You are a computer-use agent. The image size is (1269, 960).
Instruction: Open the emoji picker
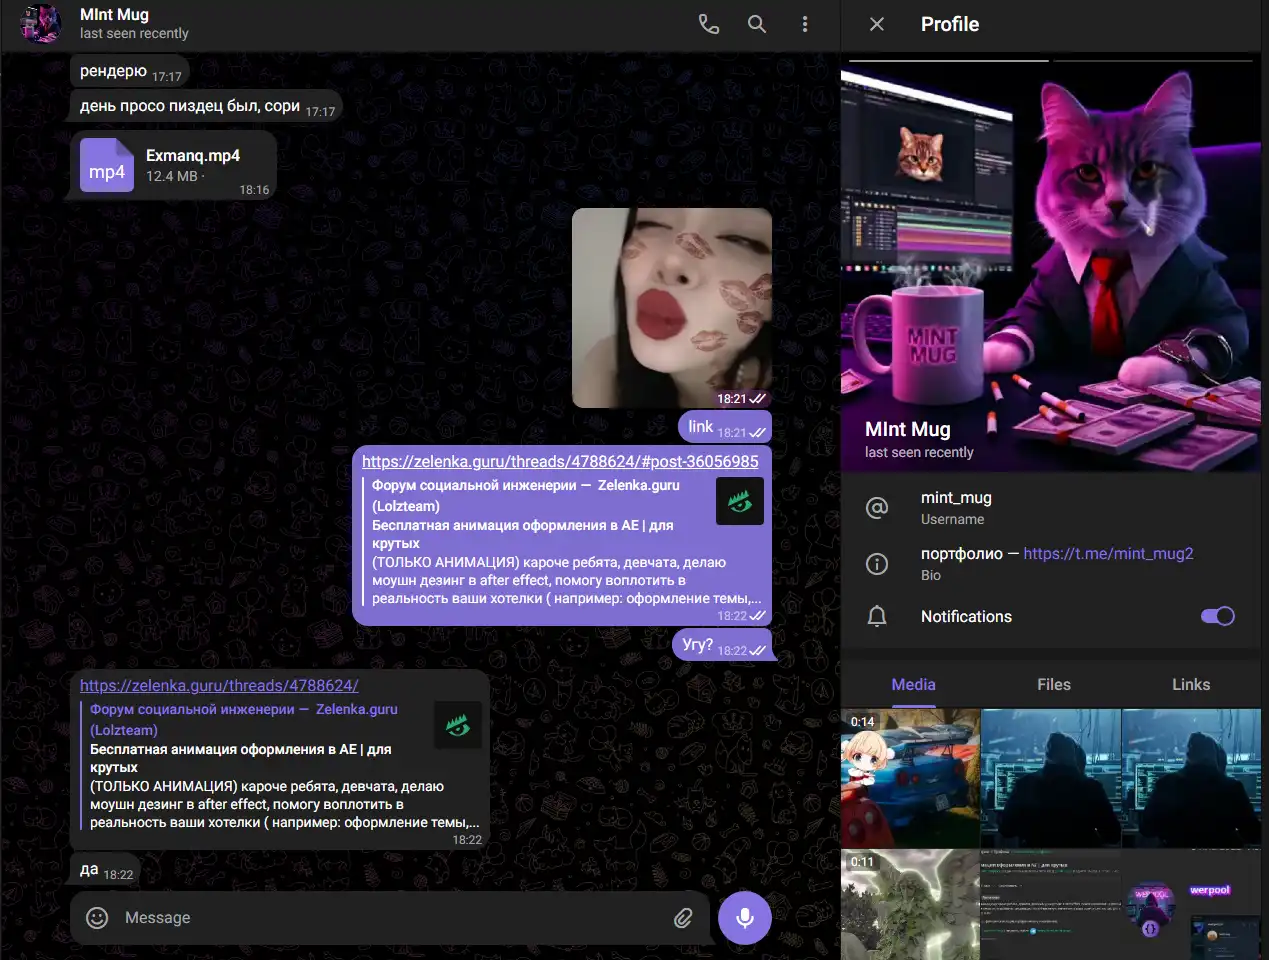pos(97,918)
